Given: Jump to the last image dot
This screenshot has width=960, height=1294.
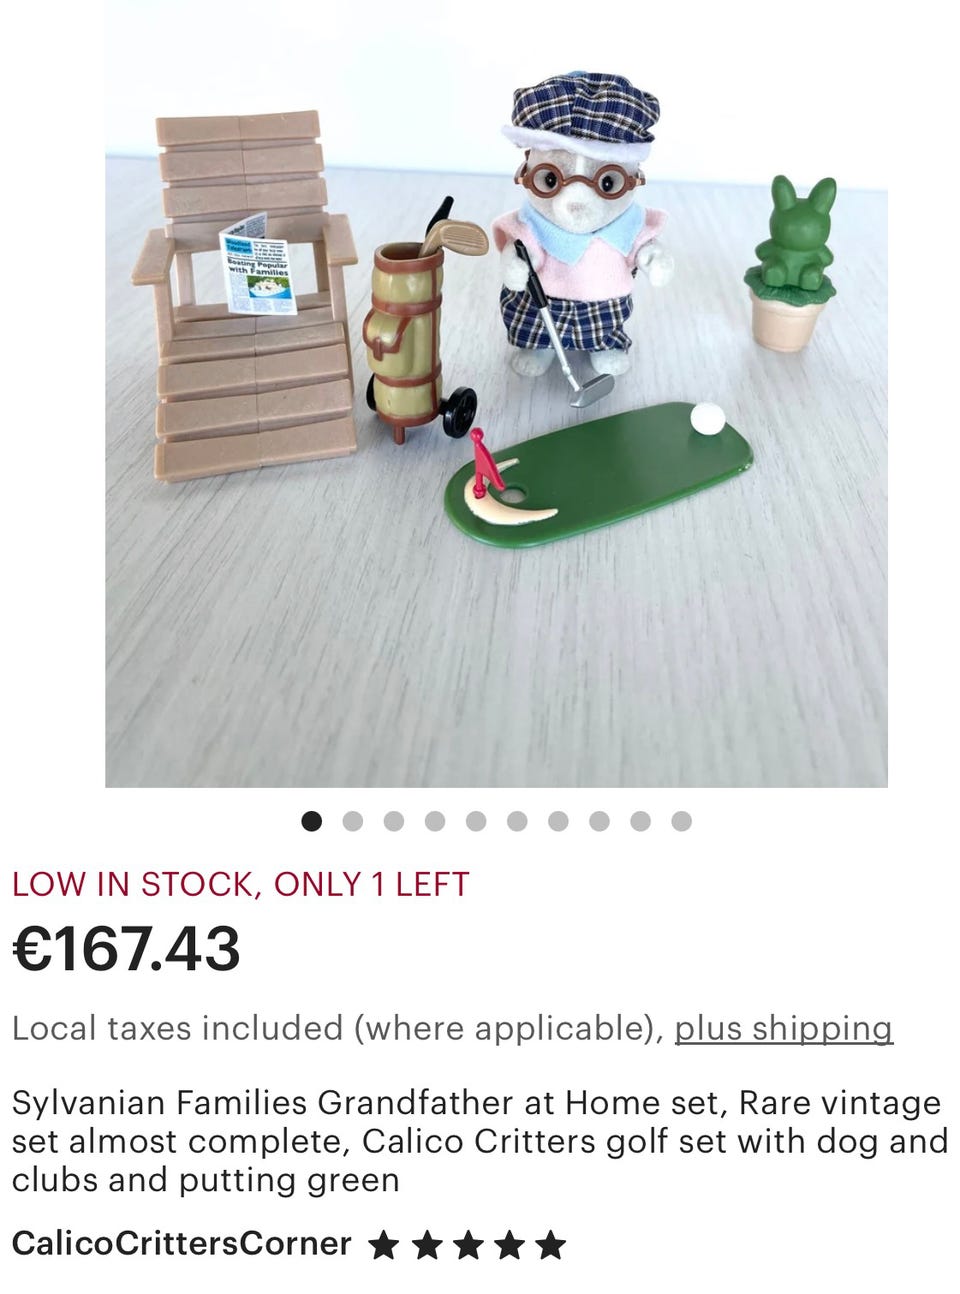Looking at the screenshot, I should click(681, 821).
